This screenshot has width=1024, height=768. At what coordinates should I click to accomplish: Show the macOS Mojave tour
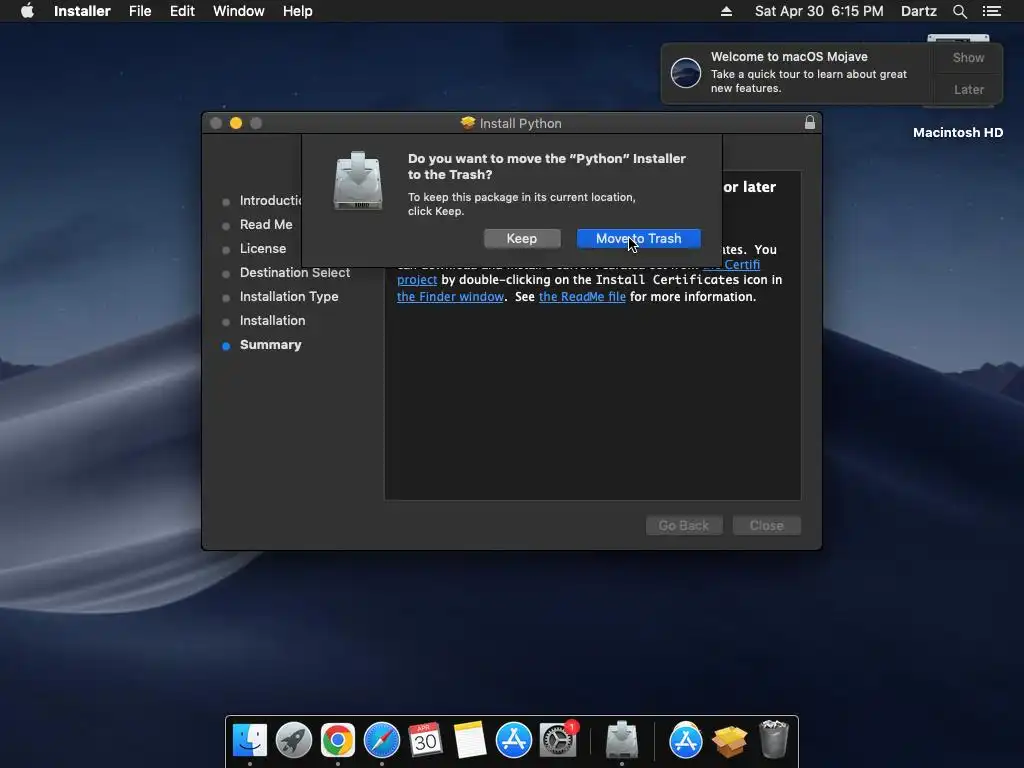(x=968, y=57)
